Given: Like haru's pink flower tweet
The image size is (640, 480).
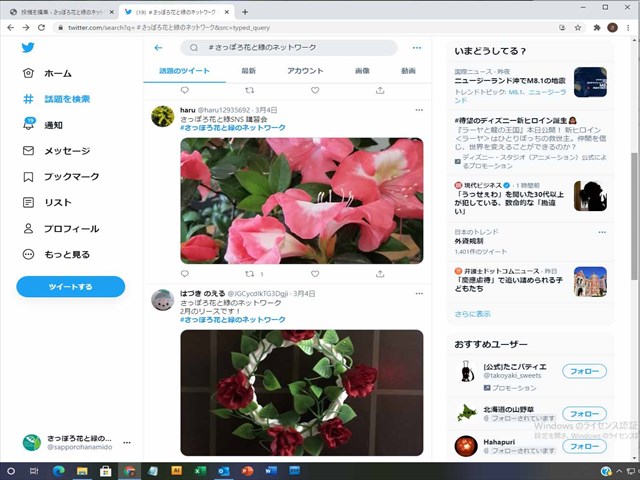Looking at the screenshot, I should coord(315,273).
